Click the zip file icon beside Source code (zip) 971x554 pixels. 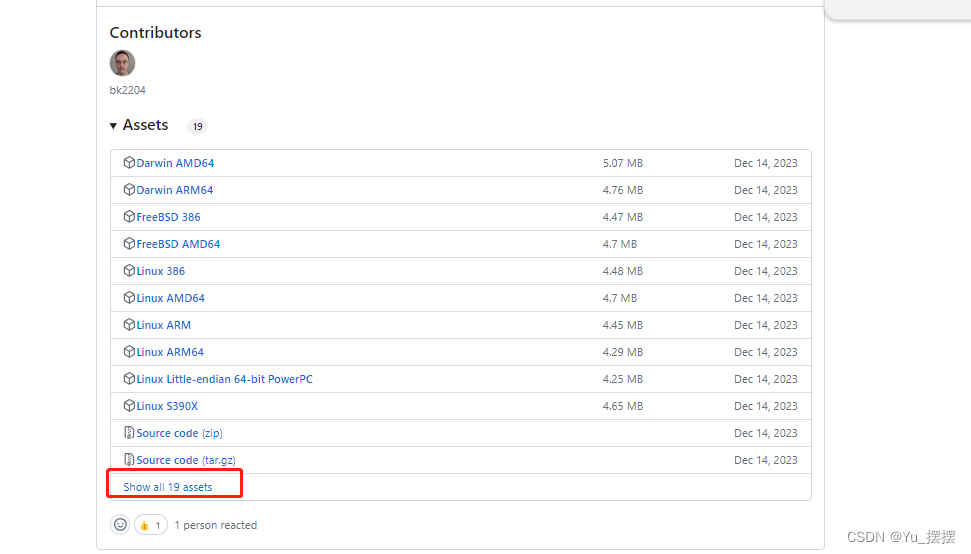tap(129, 433)
